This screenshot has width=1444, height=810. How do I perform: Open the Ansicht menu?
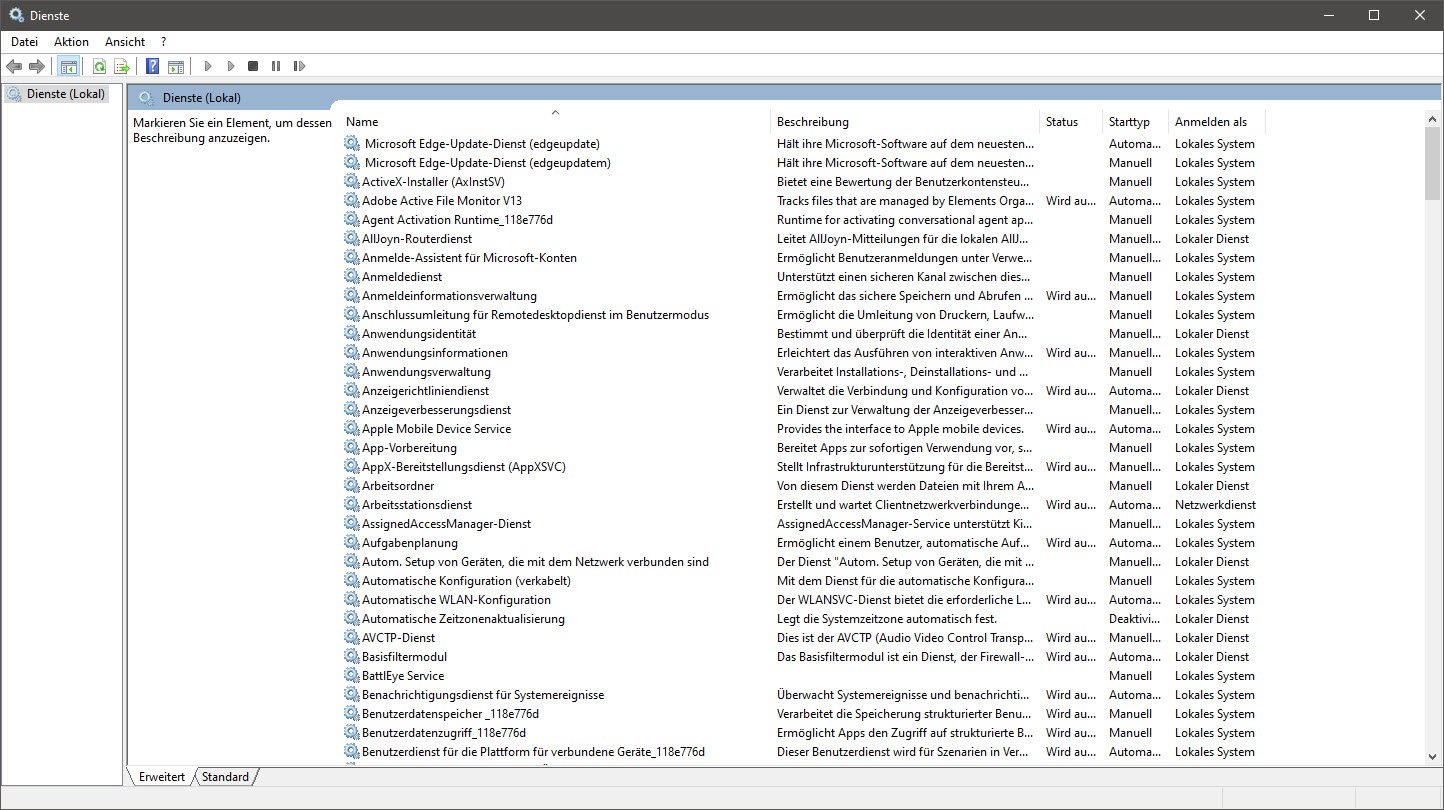click(125, 42)
